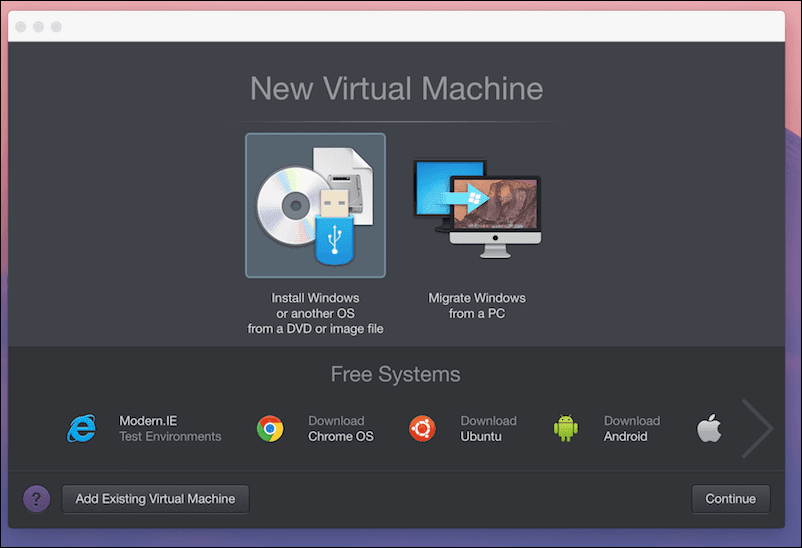Screen dimensions: 802x548
Task: Click the Ubuntu logo icon
Action: (422, 428)
